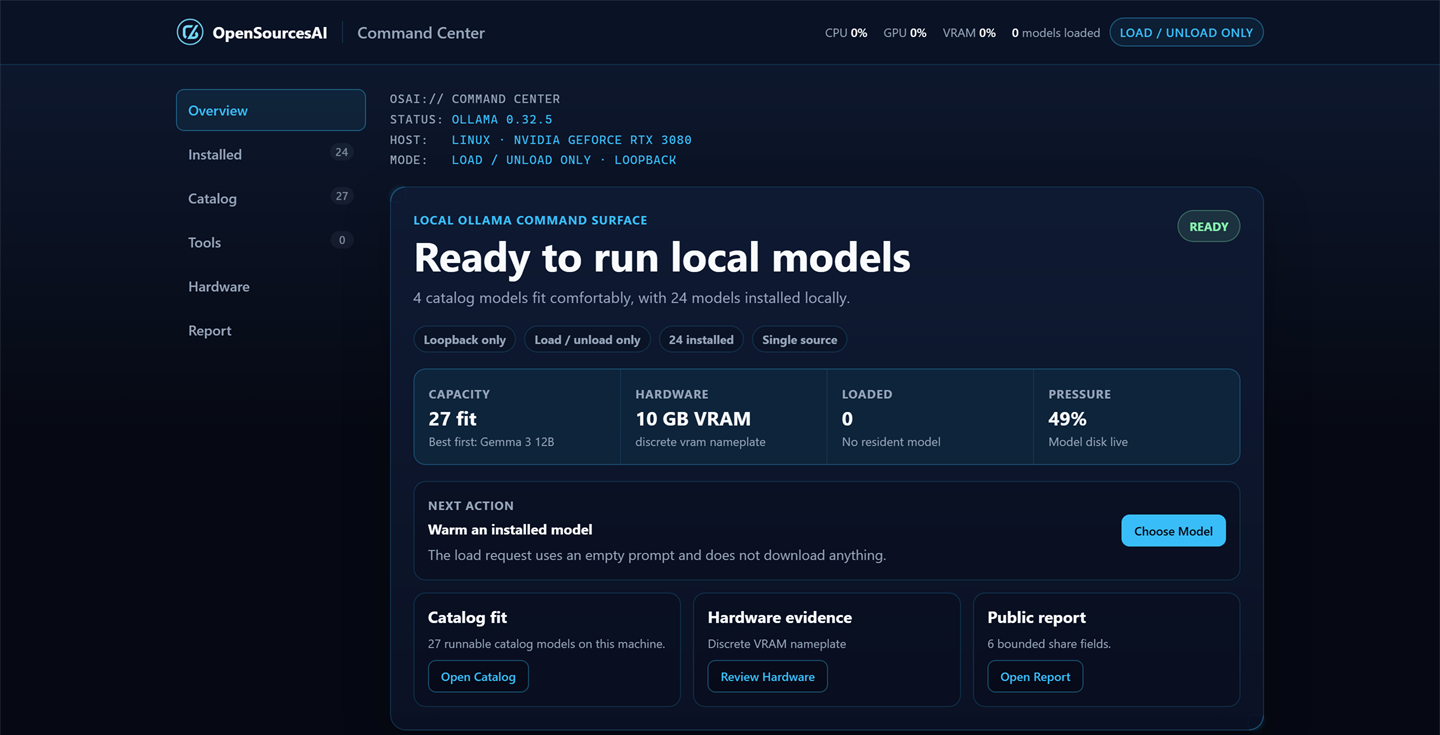The width and height of the screenshot is (1440, 735).
Task: Click the 'LOAD / UNLOAD ONLY · LOOPBACK' mode text
Action: 564,160
